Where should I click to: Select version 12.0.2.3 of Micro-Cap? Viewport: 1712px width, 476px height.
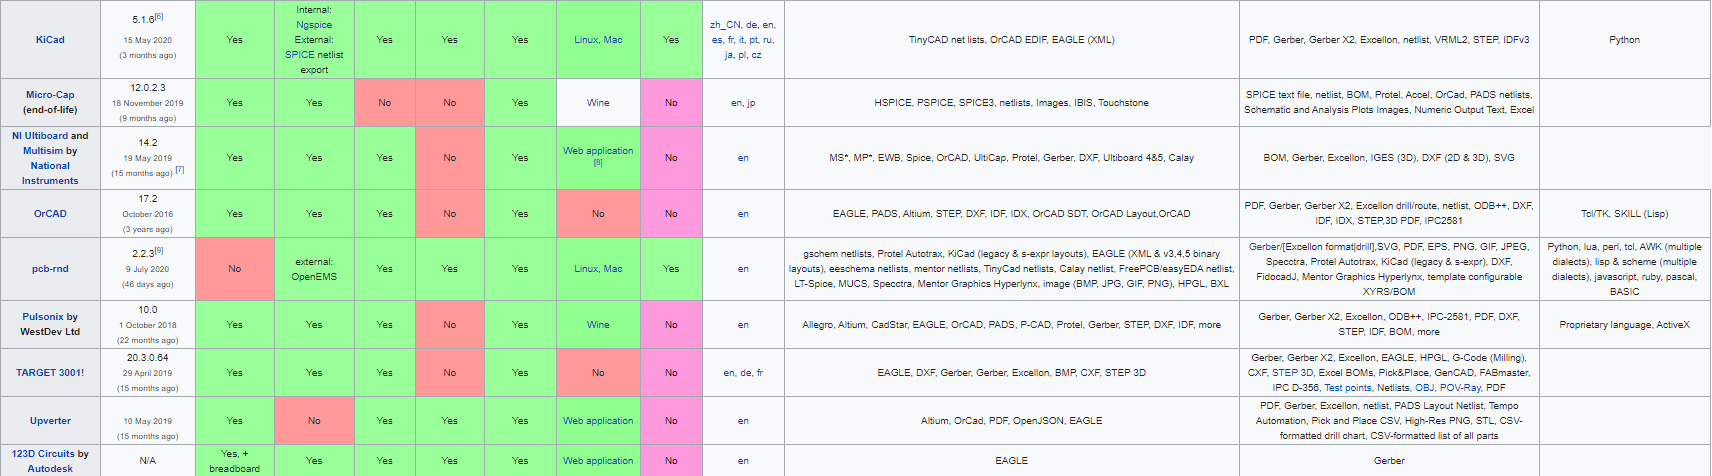[x=148, y=88]
